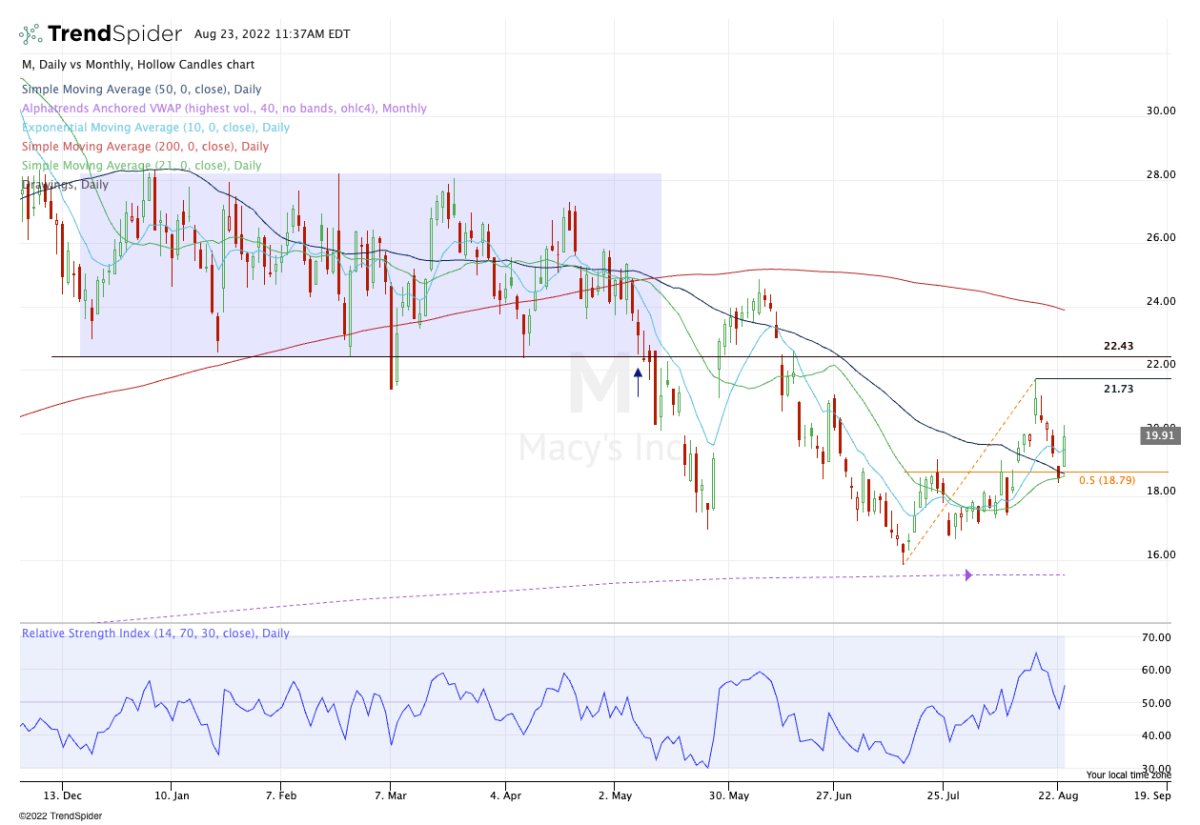This screenshot has height=825, width=1200.
Task: Open the 'M, Daily vs Monthly, Hollow Candles chart' title
Action: 137,65
